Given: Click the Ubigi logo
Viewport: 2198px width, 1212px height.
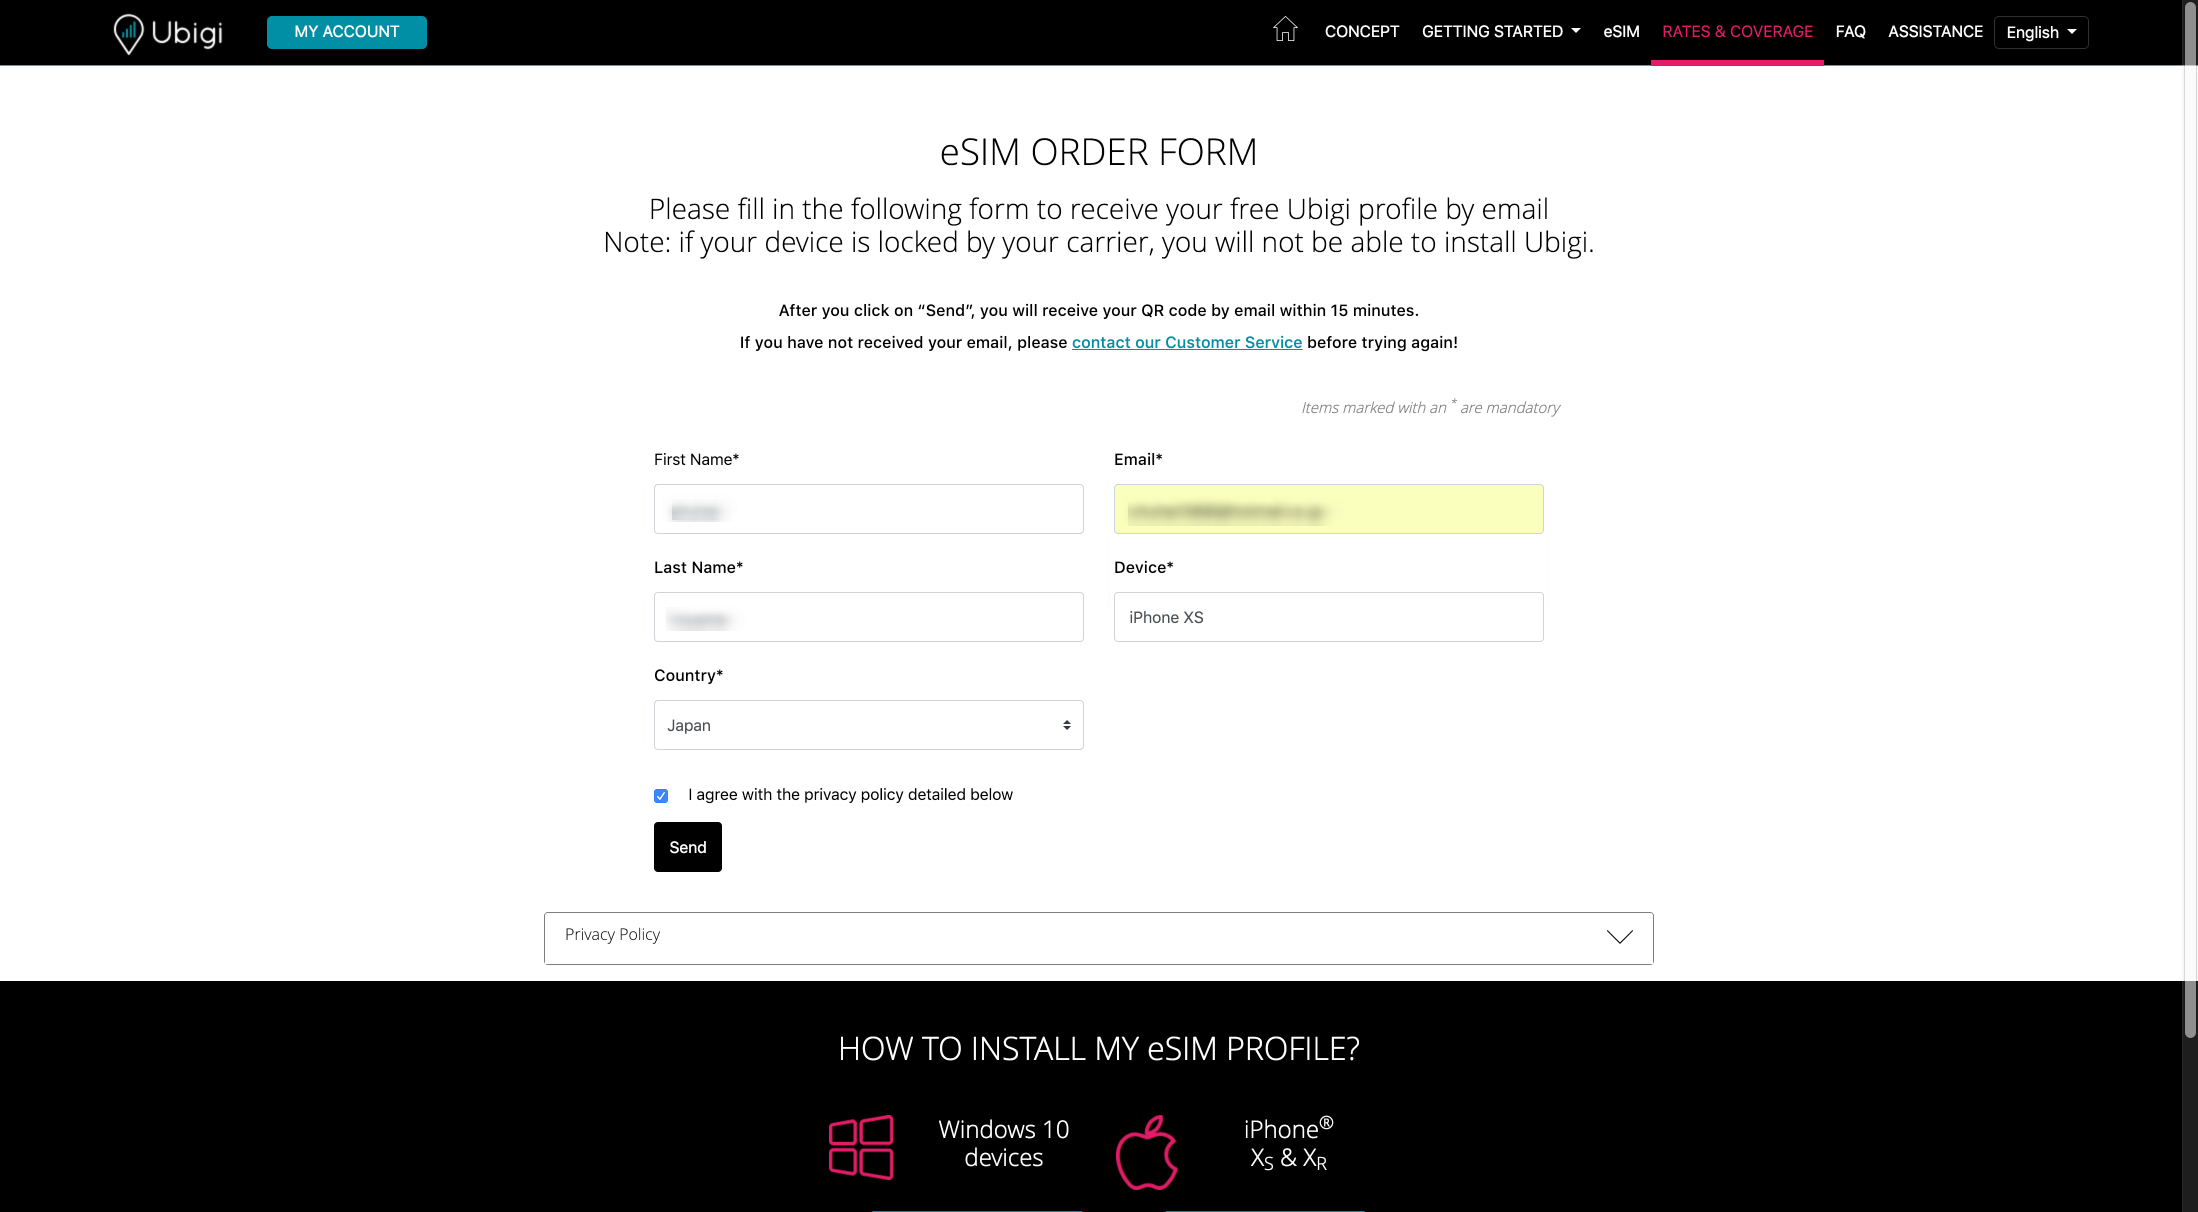Looking at the screenshot, I should coord(168,33).
